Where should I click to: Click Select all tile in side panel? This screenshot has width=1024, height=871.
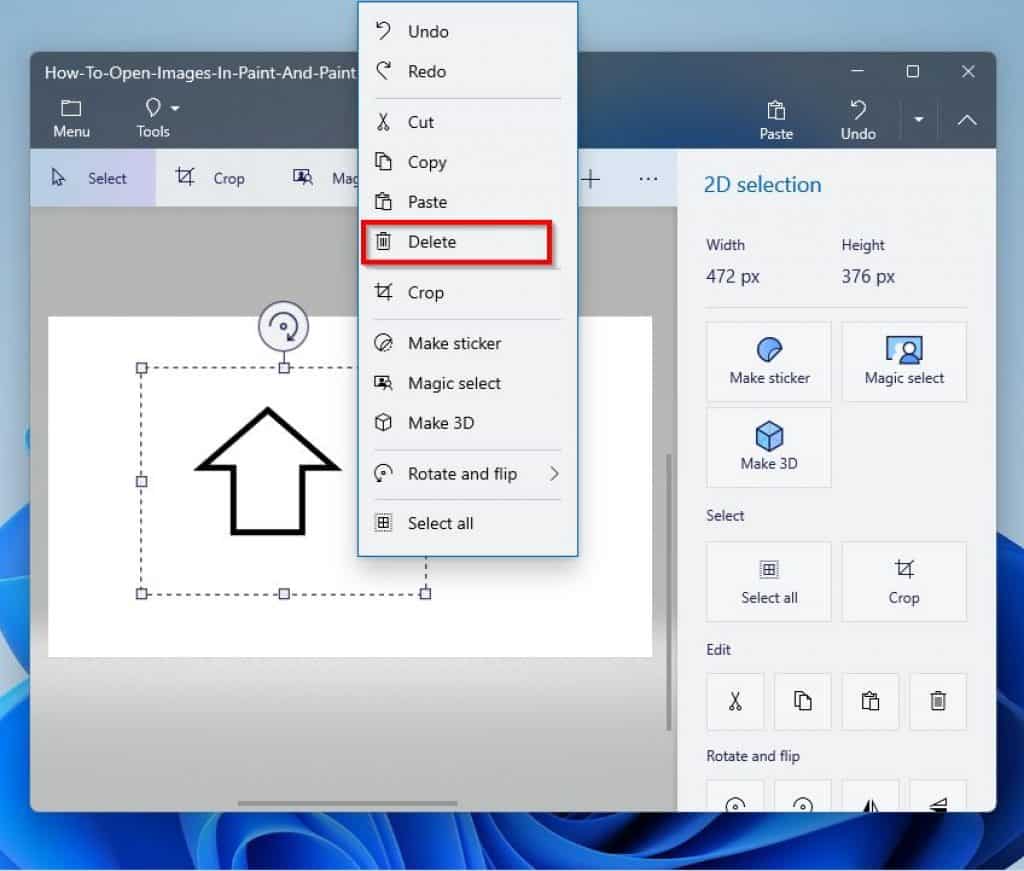(x=769, y=581)
